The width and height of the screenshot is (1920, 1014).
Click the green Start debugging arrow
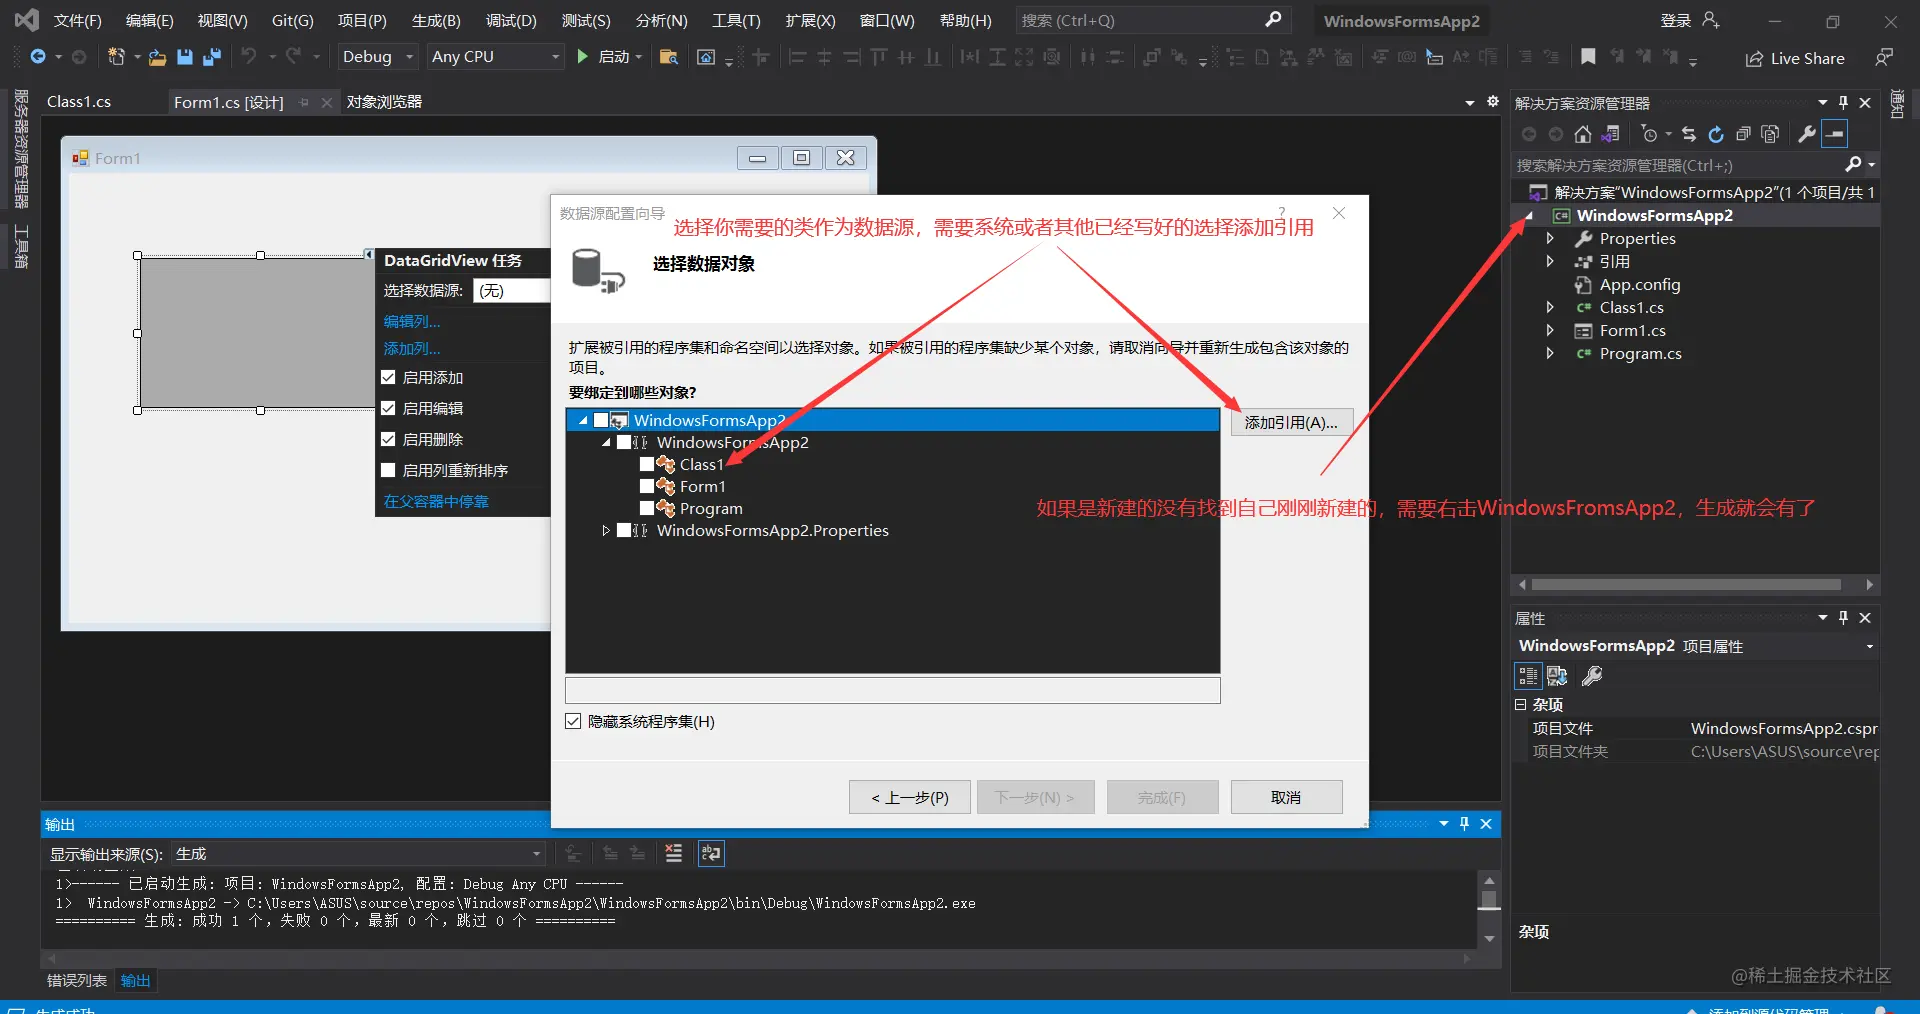tap(583, 57)
